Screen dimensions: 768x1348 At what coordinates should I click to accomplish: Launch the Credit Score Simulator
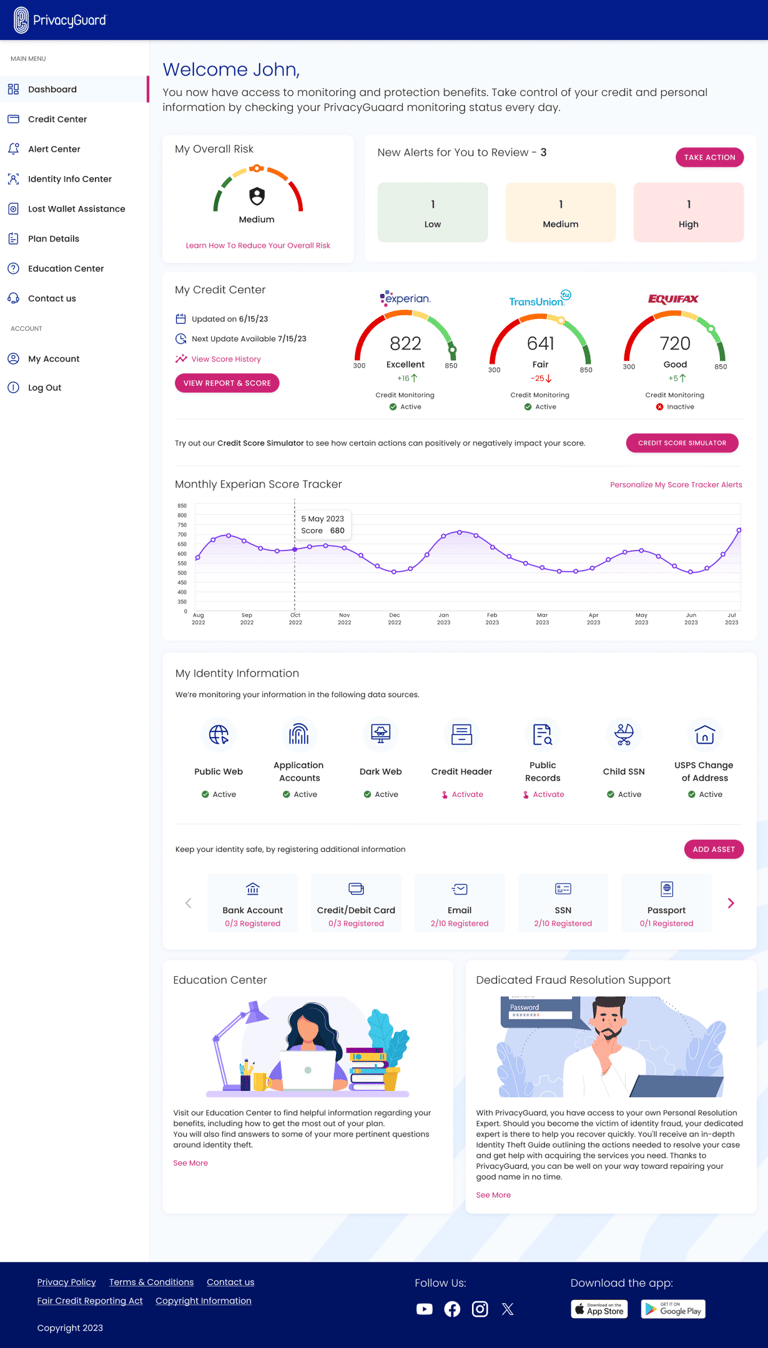coord(682,443)
